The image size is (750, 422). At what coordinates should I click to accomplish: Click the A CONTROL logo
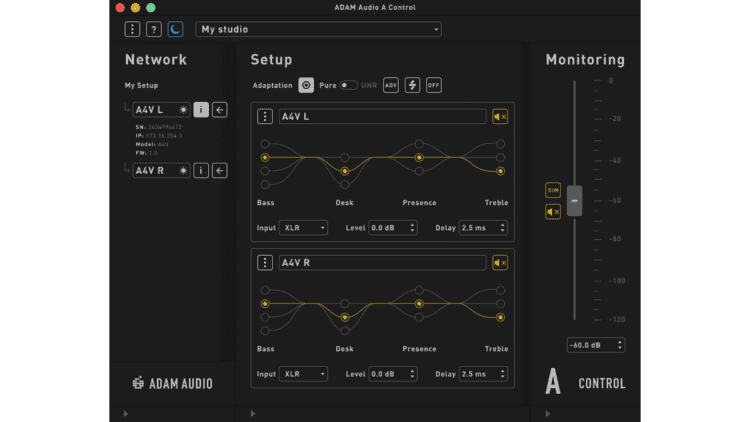coord(585,382)
